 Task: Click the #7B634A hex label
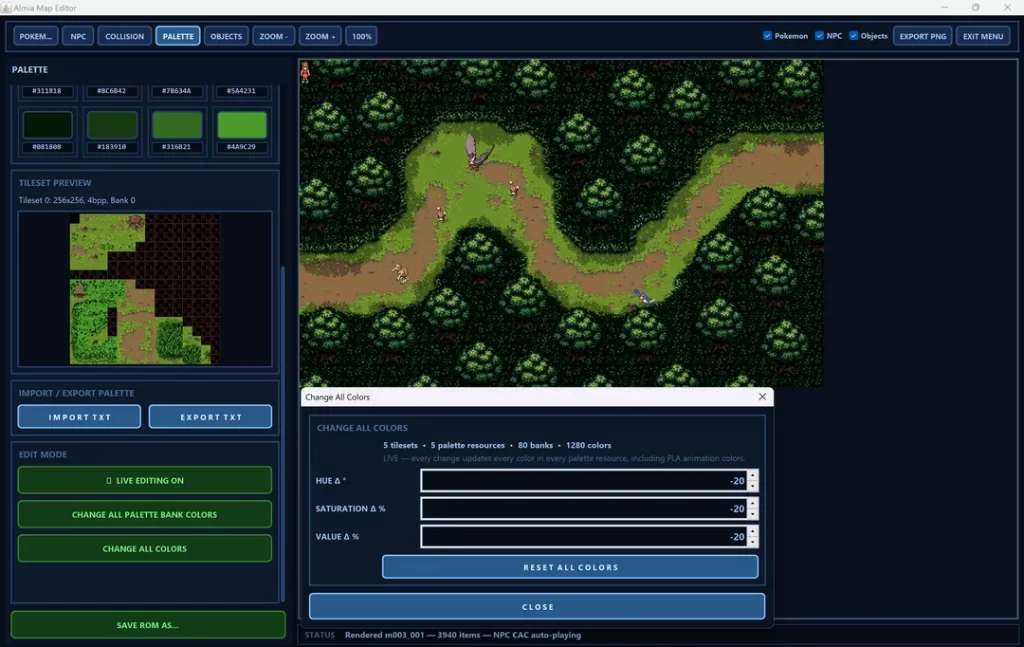pos(176,91)
